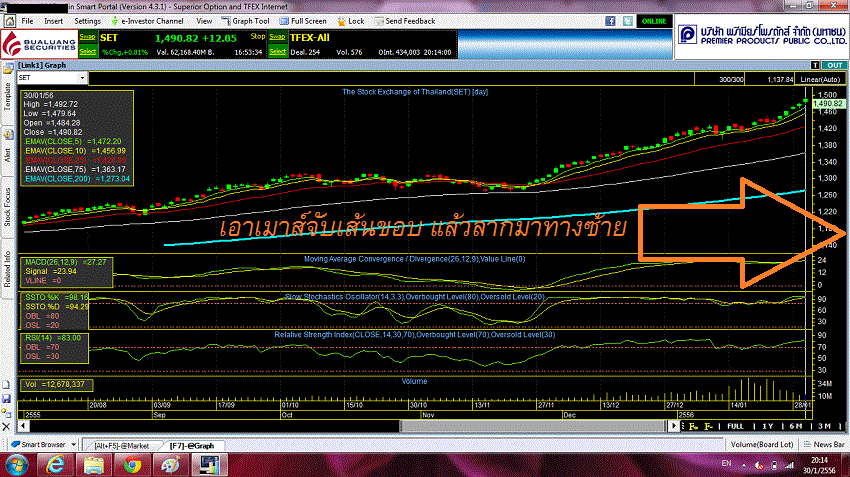Click Swap link next to SET ticker
The height and width of the screenshot is (477, 850).
coord(87,37)
